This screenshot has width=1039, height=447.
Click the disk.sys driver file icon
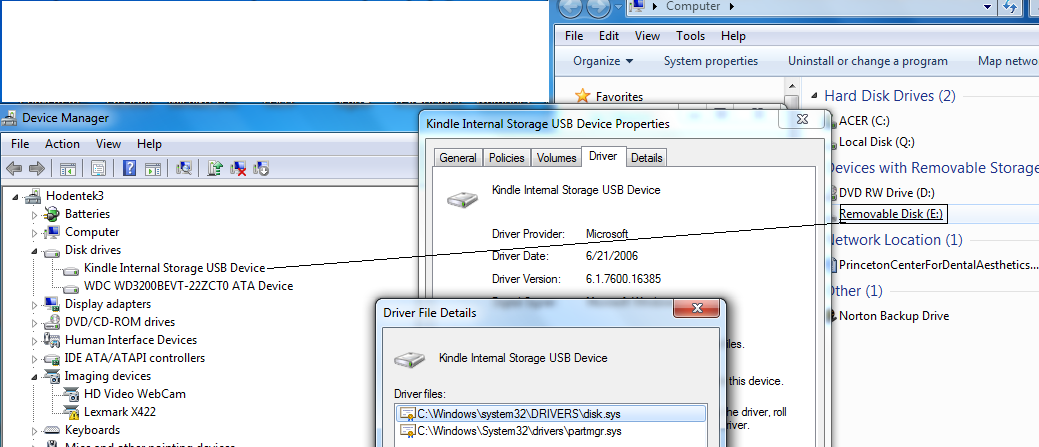coord(407,414)
